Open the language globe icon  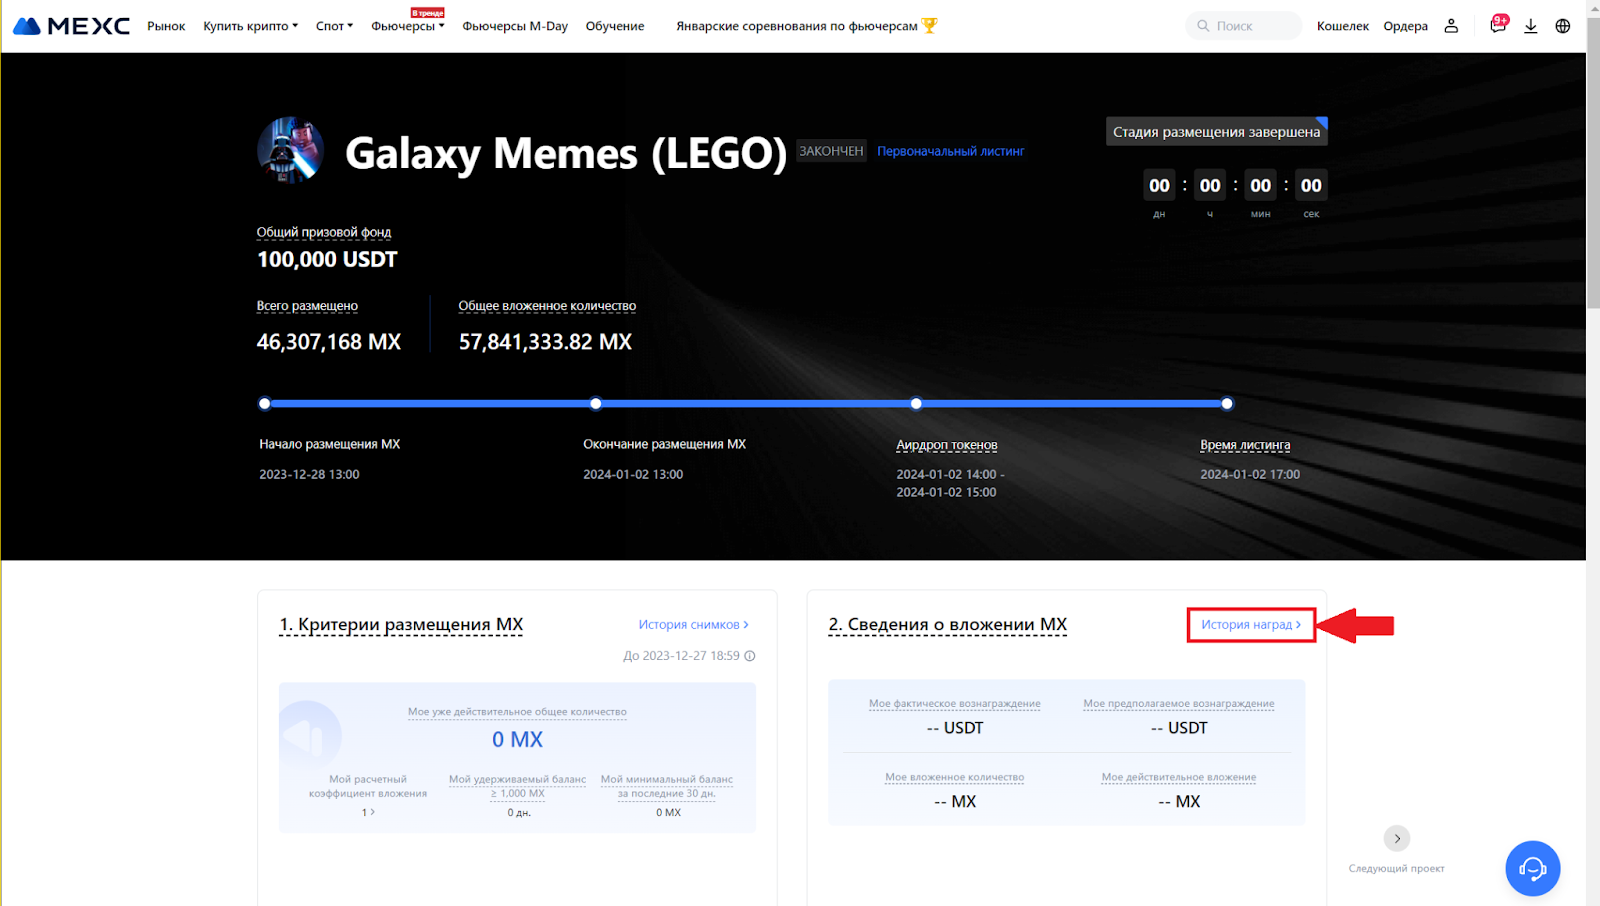pyautogui.click(x=1563, y=26)
